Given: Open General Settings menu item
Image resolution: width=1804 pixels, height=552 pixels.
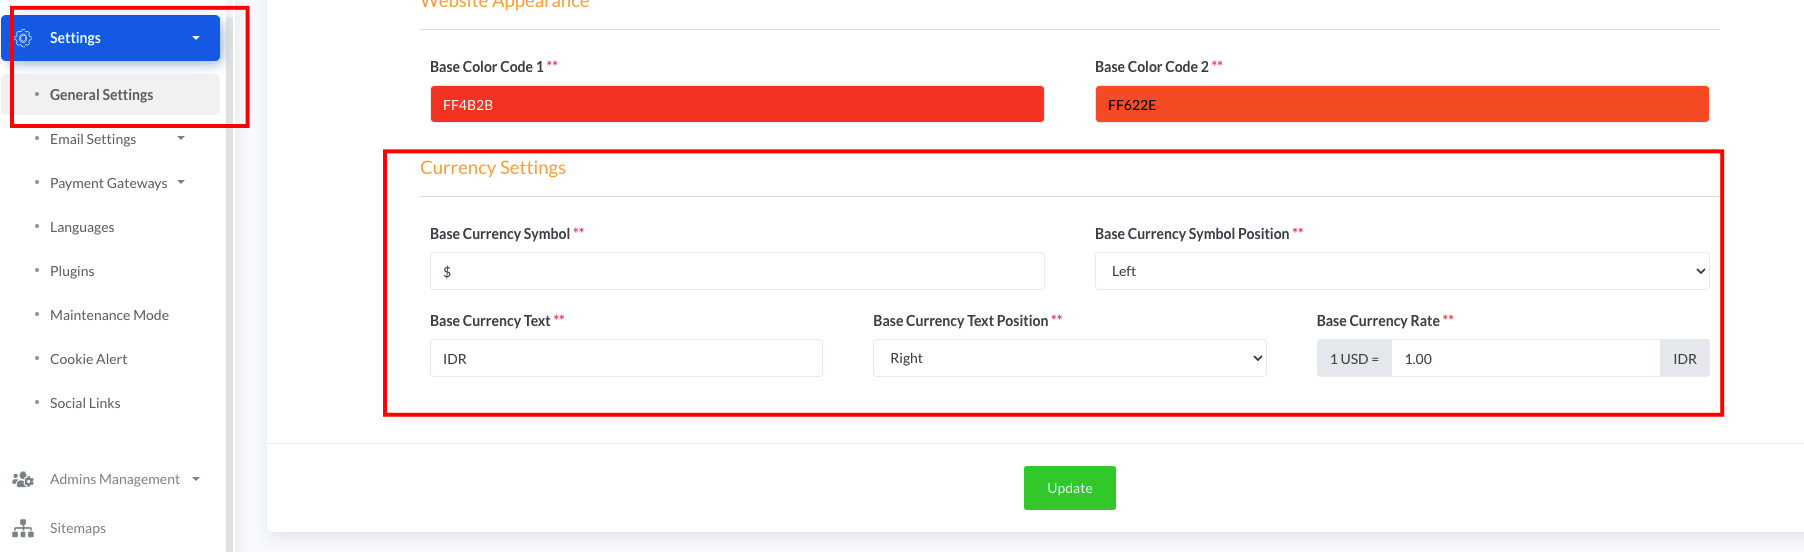Looking at the screenshot, I should tap(102, 95).
